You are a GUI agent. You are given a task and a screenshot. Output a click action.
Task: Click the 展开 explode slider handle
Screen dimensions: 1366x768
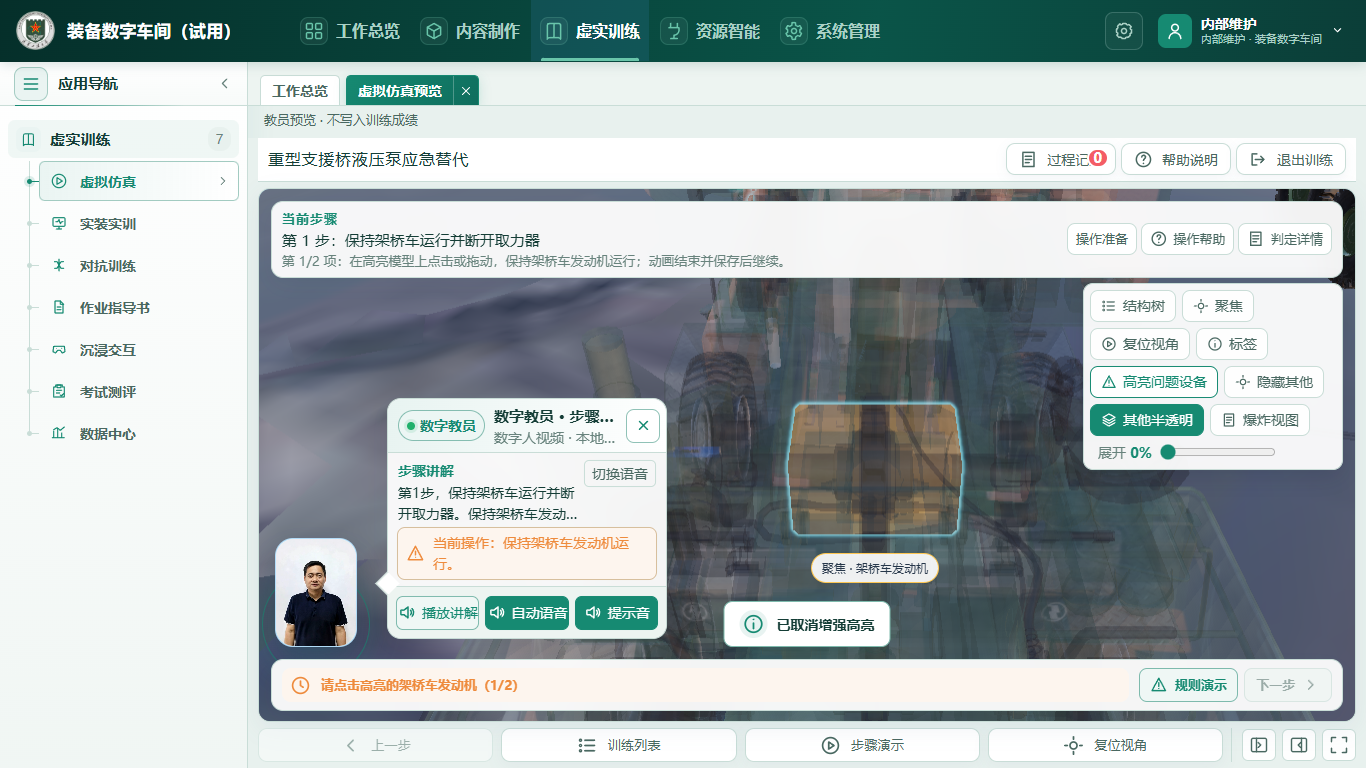1167,452
